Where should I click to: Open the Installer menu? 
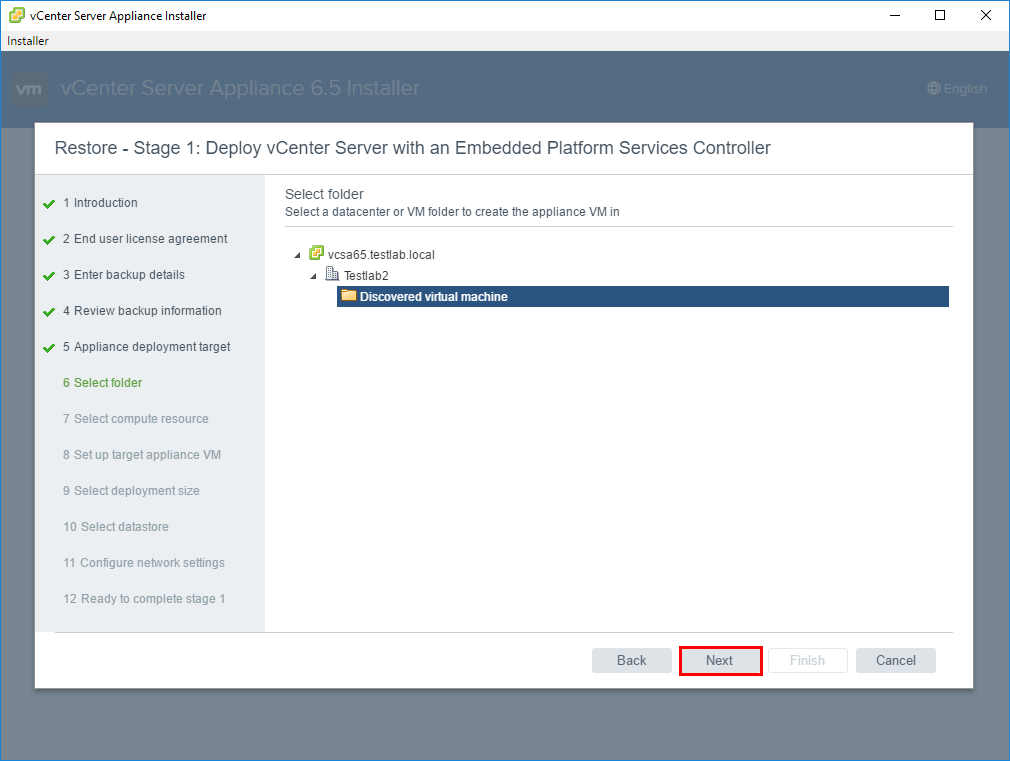click(28, 41)
